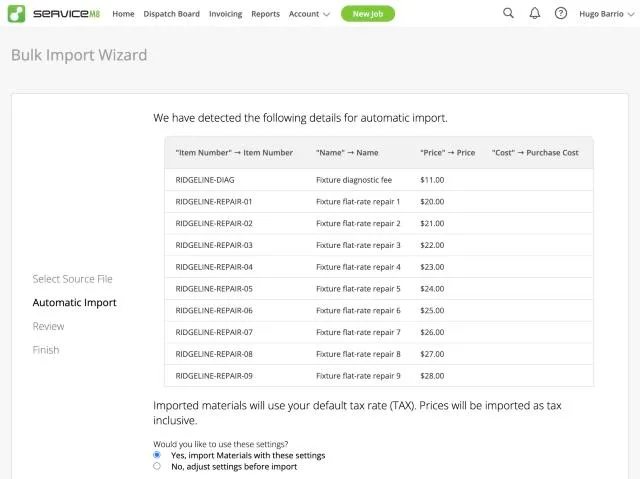Jump to the Review wizard step
Viewport: 640px width, 479px height.
point(48,326)
